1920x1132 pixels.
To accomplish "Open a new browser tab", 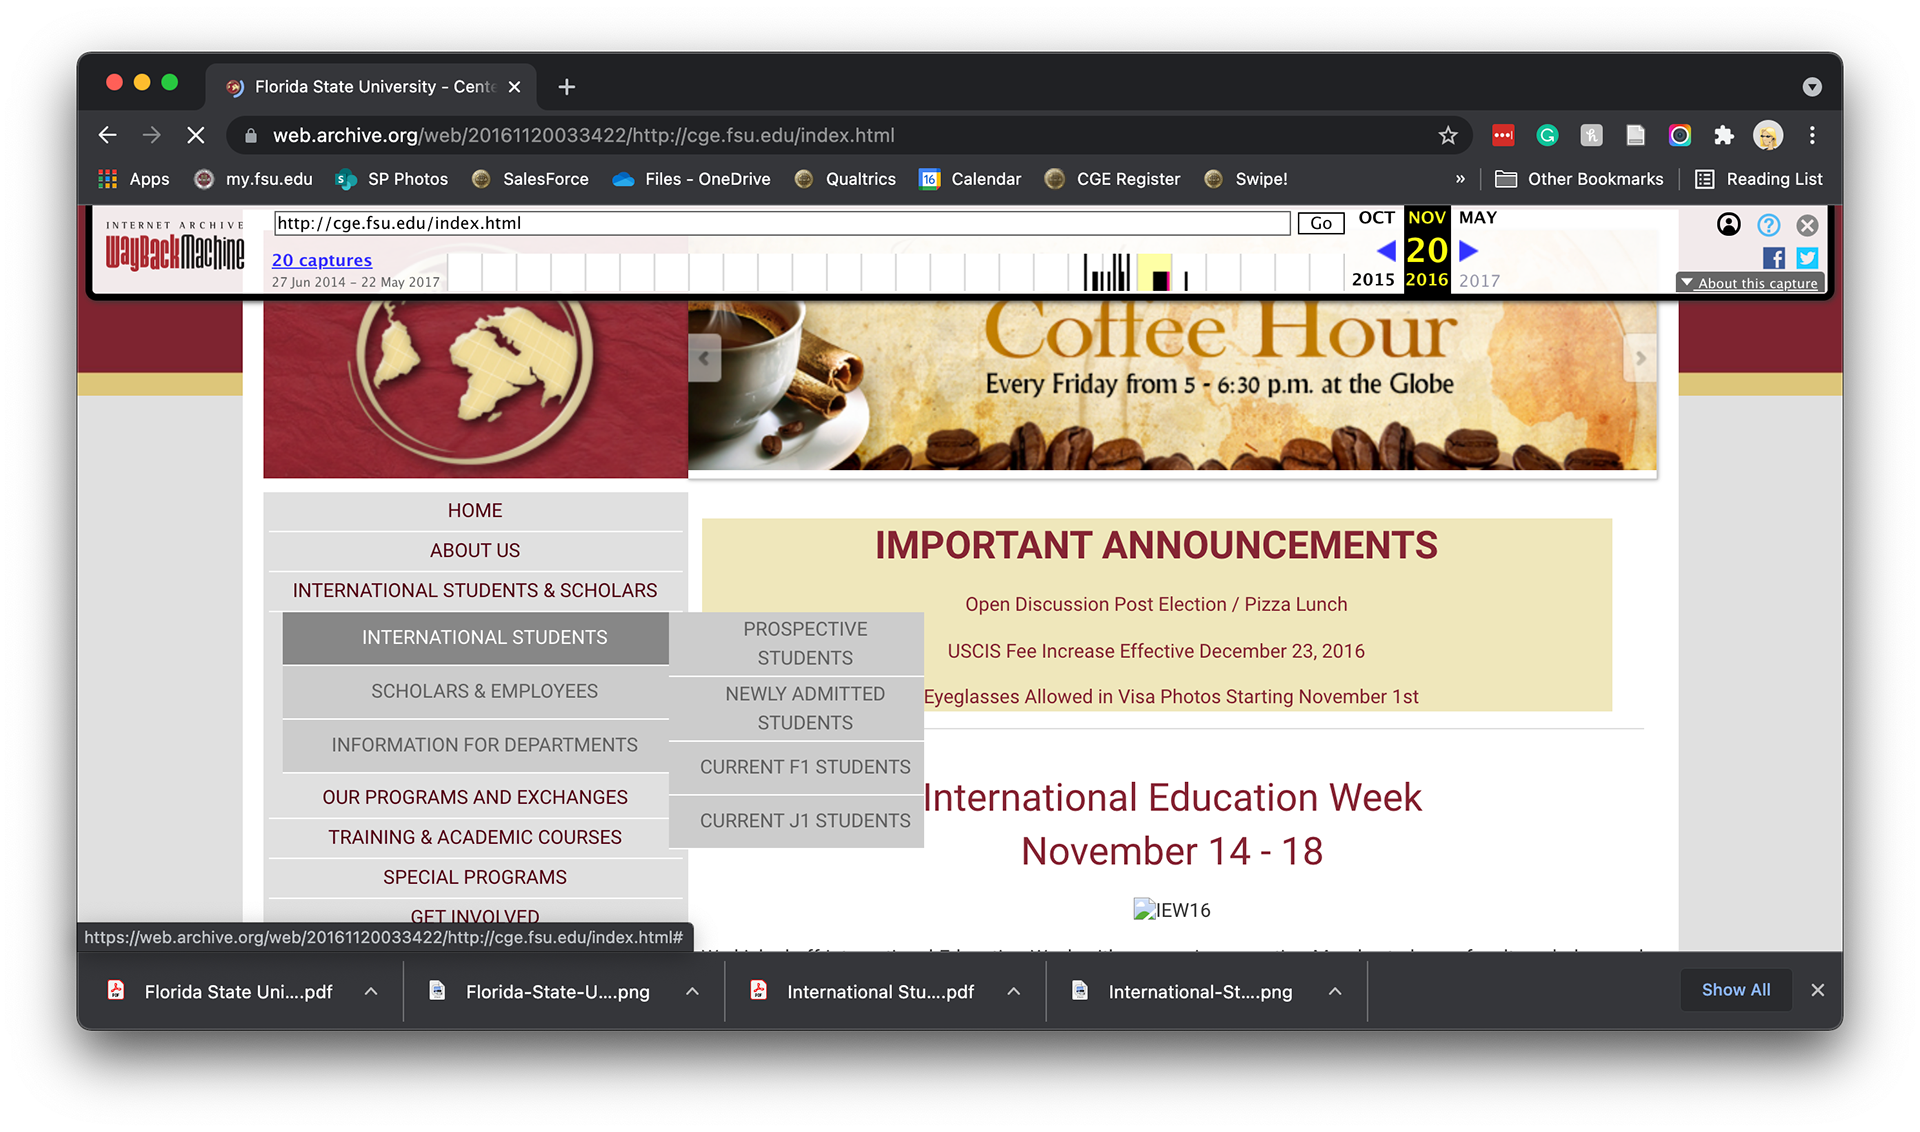I will 566,87.
